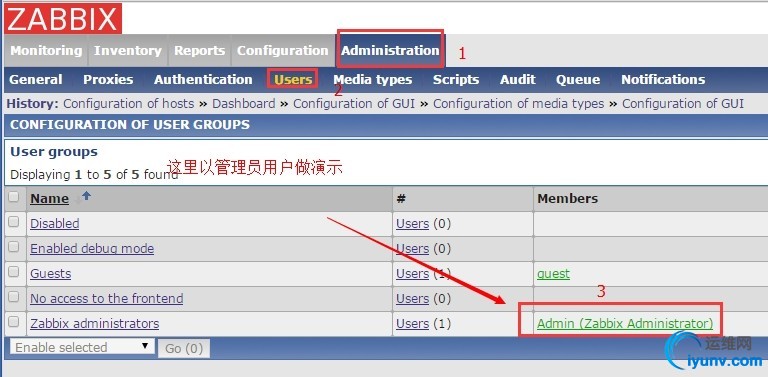Open Media types submenu
The width and height of the screenshot is (768, 377).
pyautogui.click(x=373, y=79)
